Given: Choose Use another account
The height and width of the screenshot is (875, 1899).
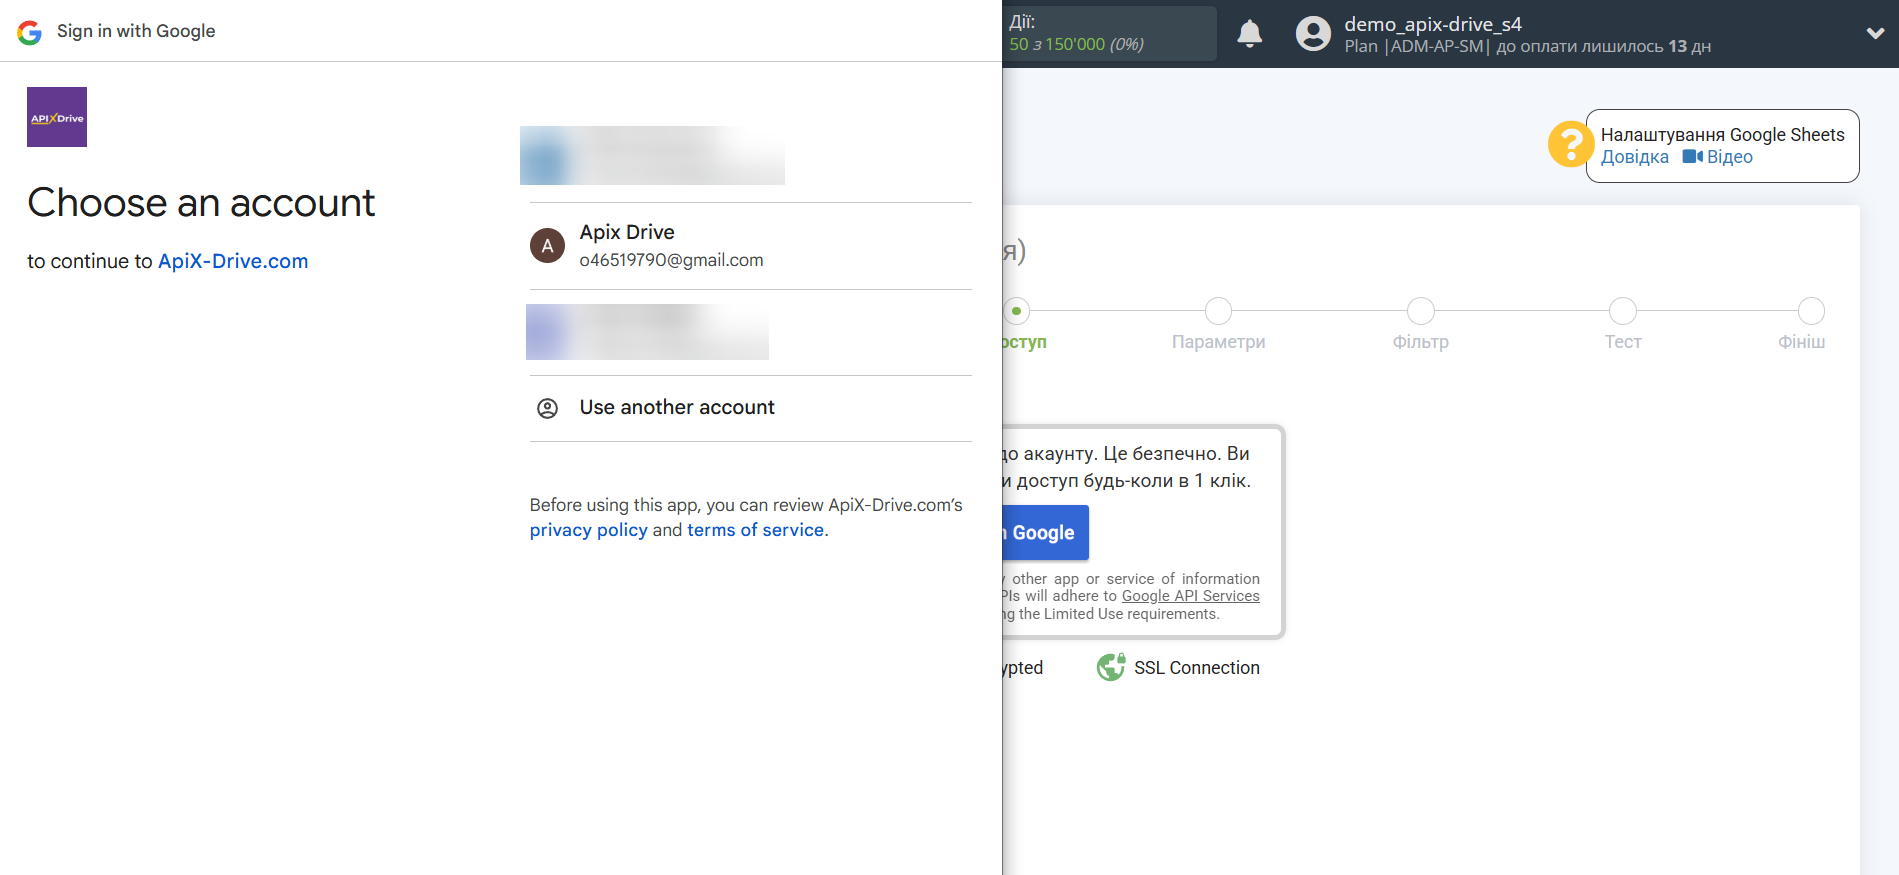Looking at the screenshot, I should click(x=750, y=408).
